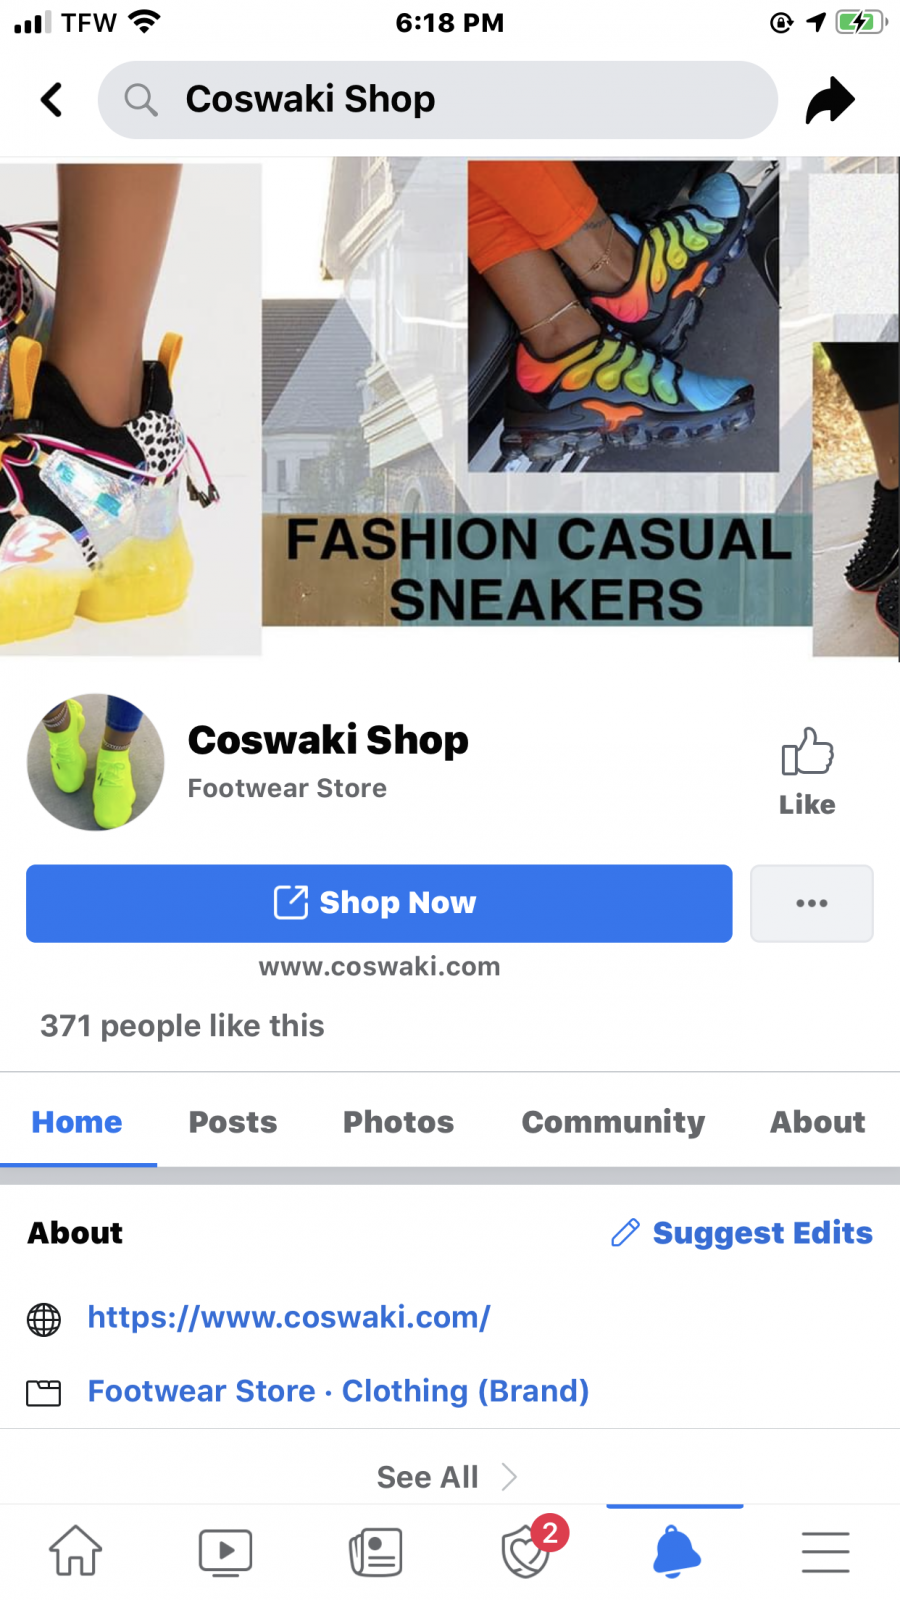The image size is (900, 1600).
Task: Switch to the Posts tab
Action: click(x=233, y=1122)
